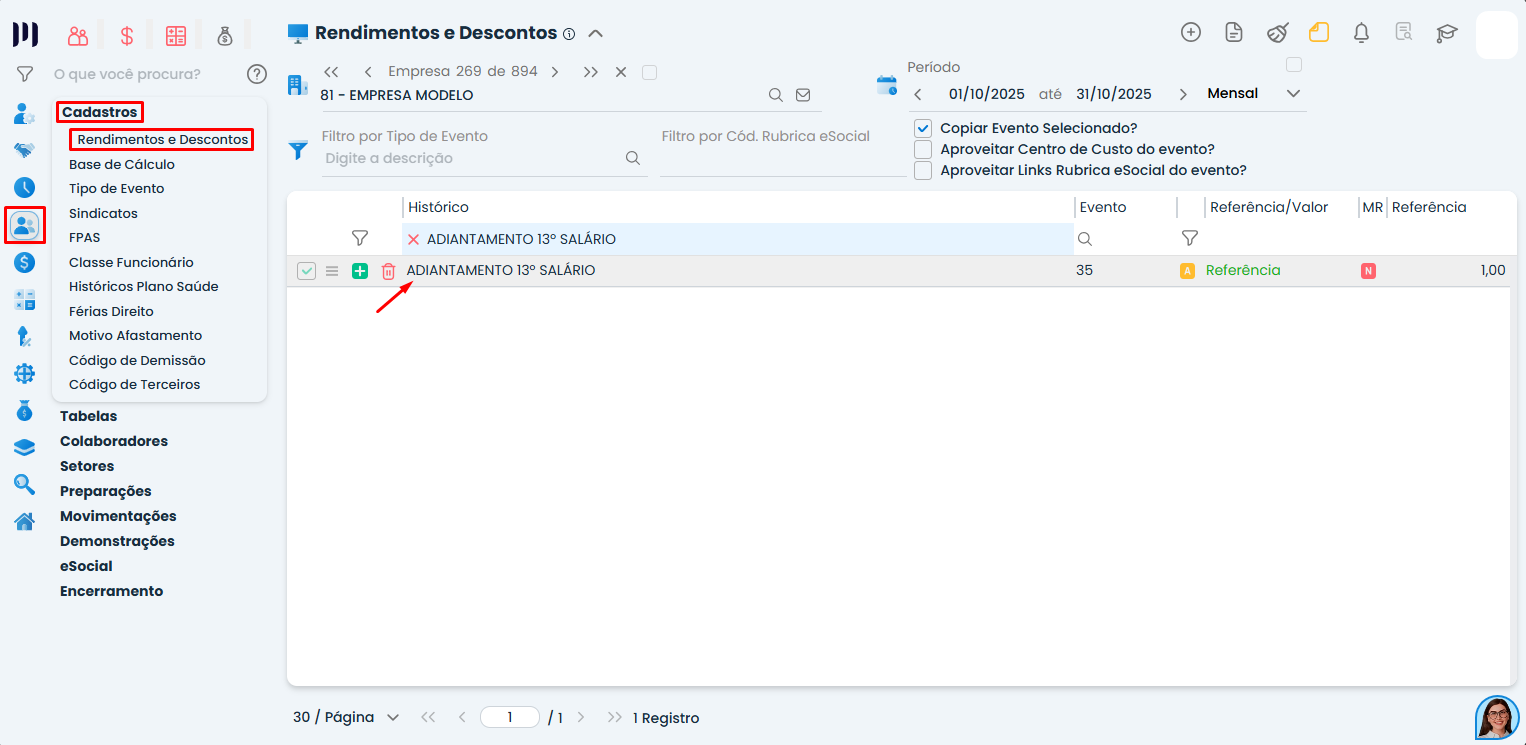Open the handshake icon in left sidebar

click(x=25, y=151)
